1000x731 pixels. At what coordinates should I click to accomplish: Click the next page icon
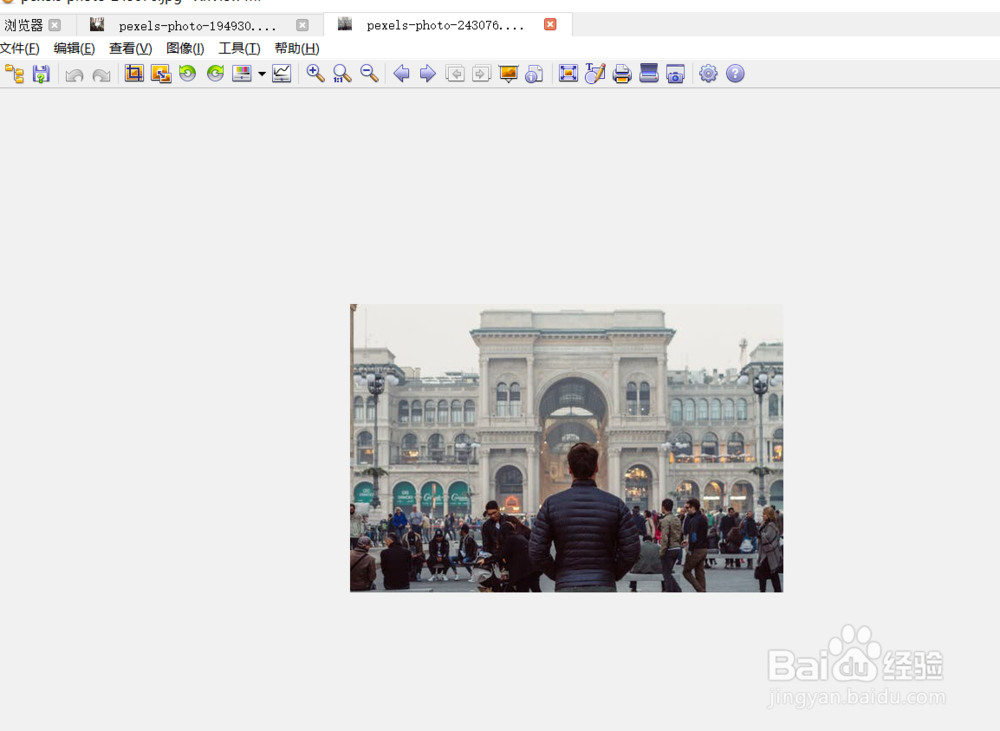pos(482,74)
